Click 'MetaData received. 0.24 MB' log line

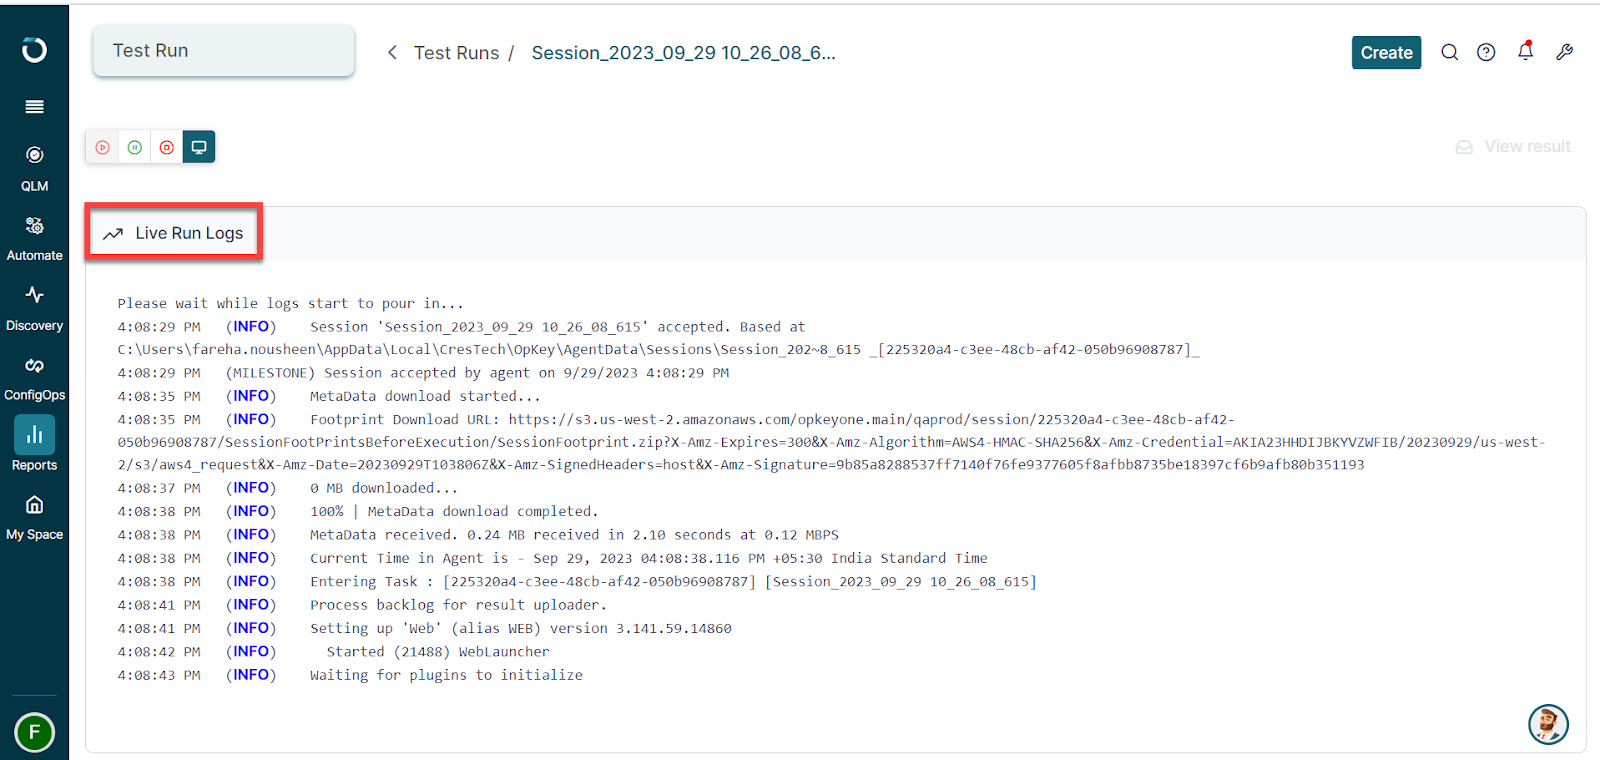(x=574, y=535)
